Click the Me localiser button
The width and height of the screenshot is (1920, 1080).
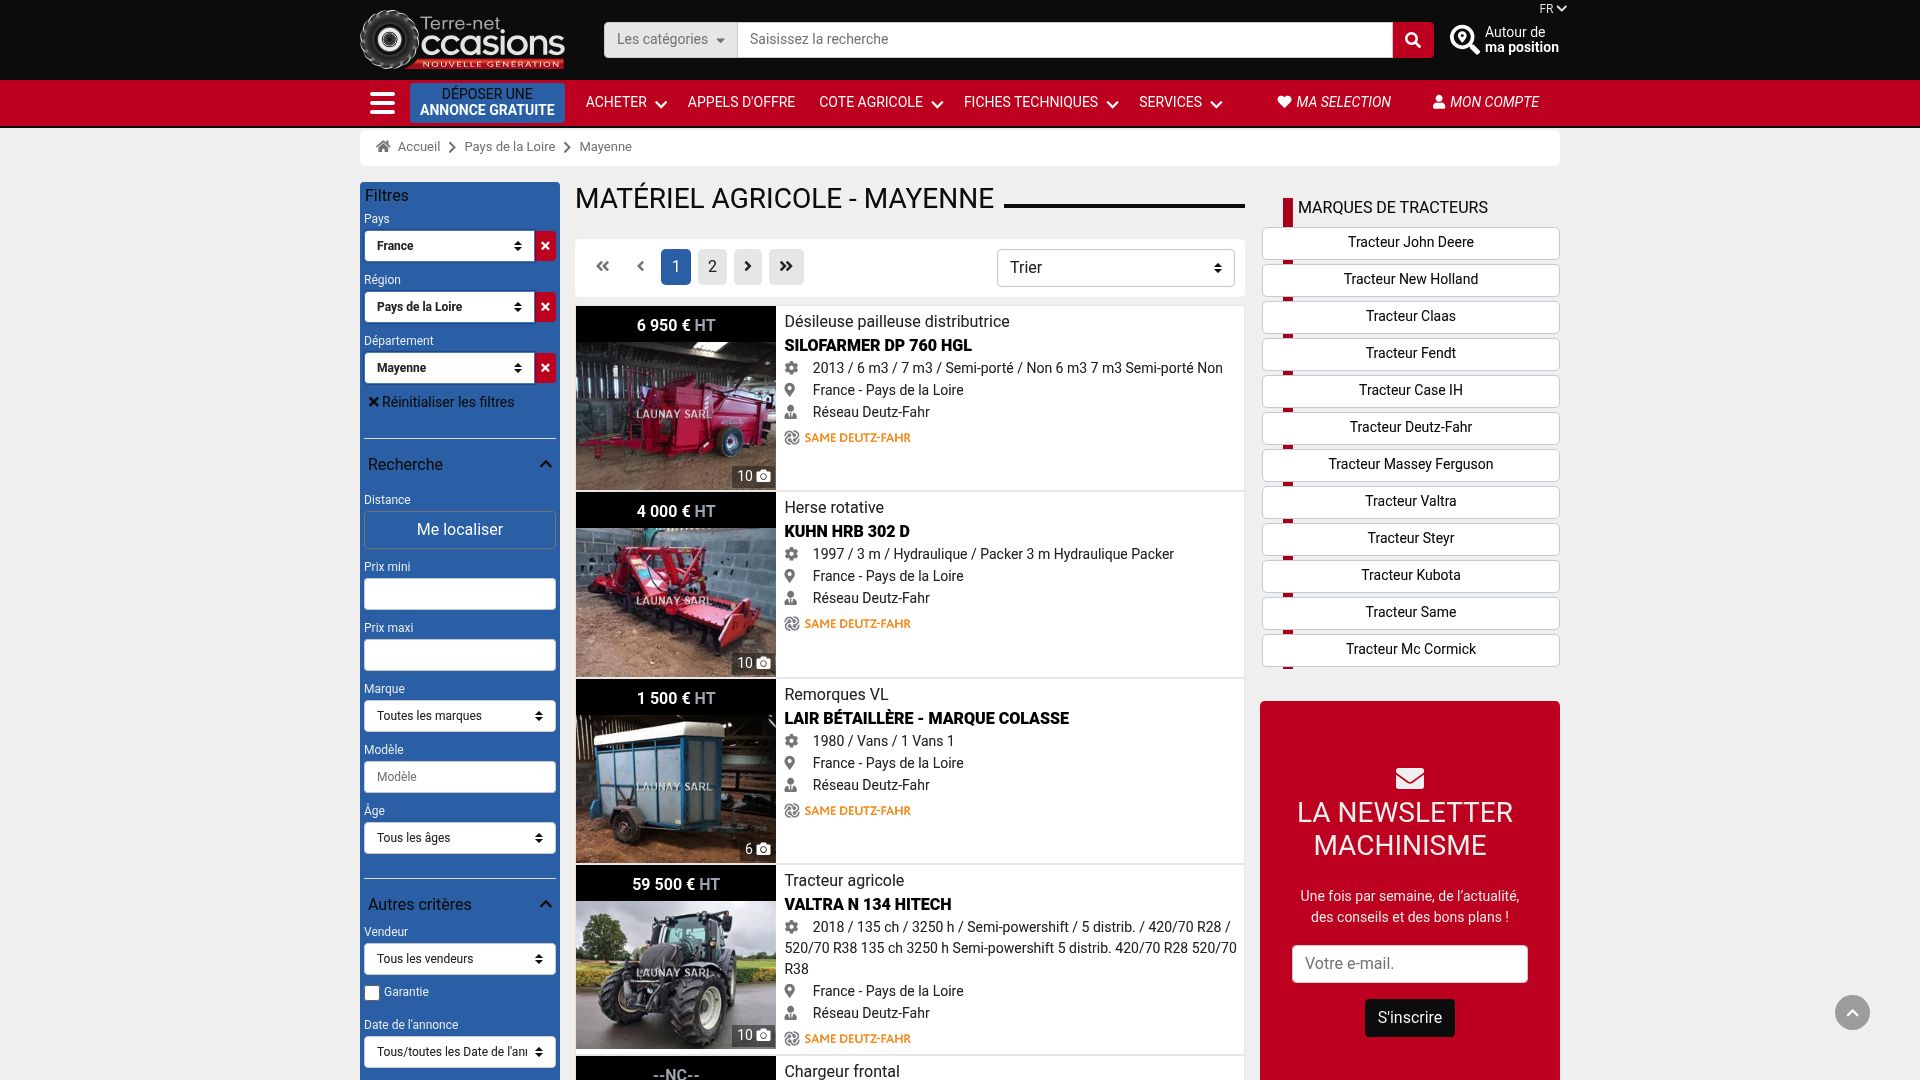459,530
